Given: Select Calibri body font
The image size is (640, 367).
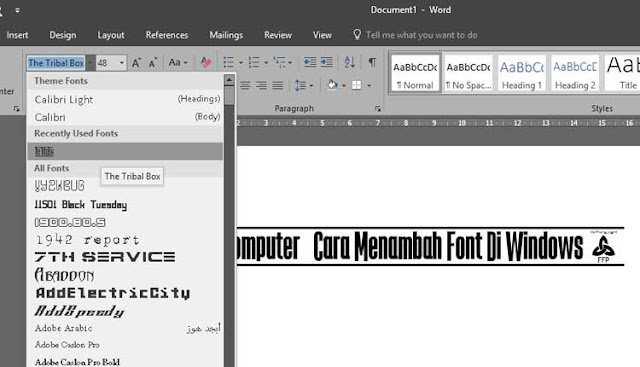Looking at the screenshot, I should [125, 117].
